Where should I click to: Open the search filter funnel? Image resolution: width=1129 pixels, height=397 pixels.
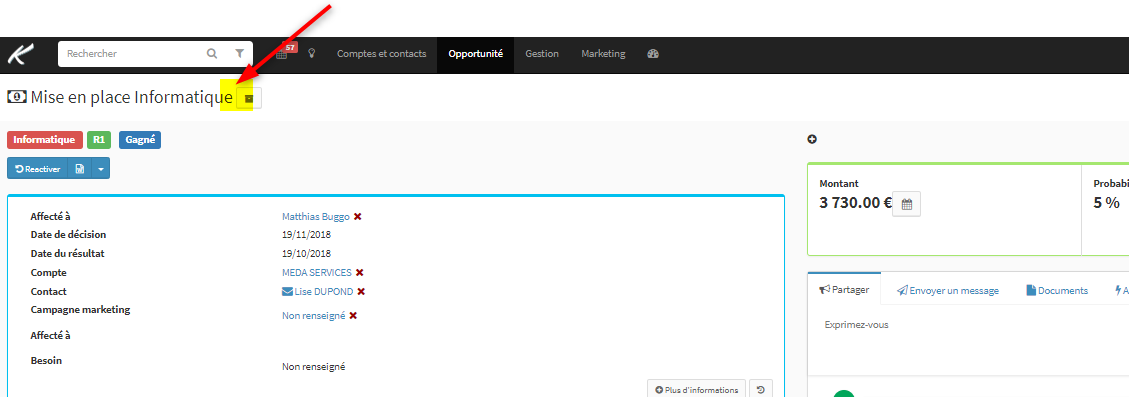point(240,53)
